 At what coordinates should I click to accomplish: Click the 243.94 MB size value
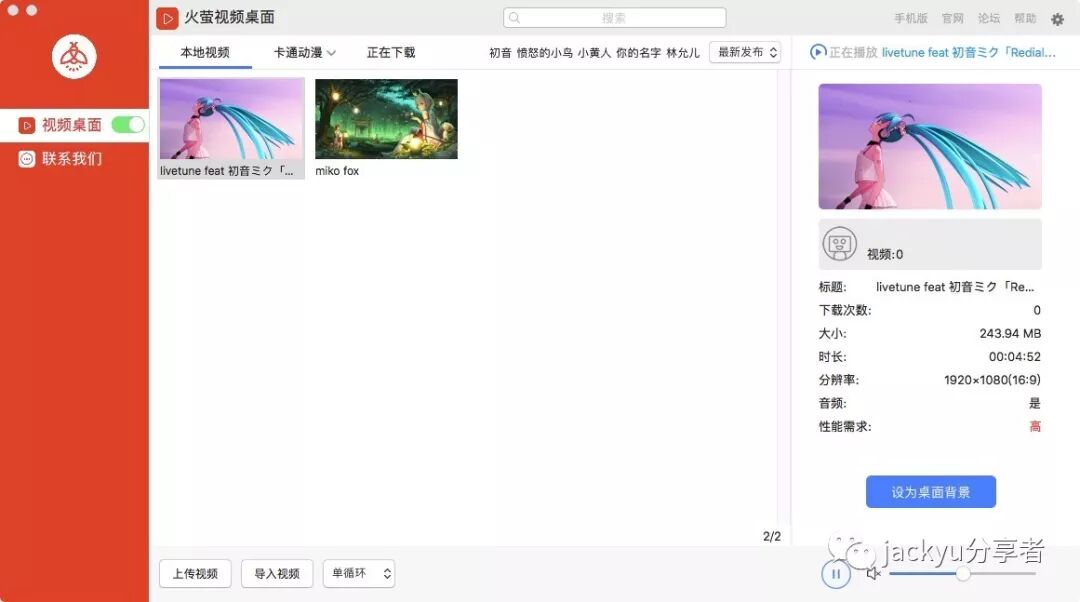click(1010, 333)
